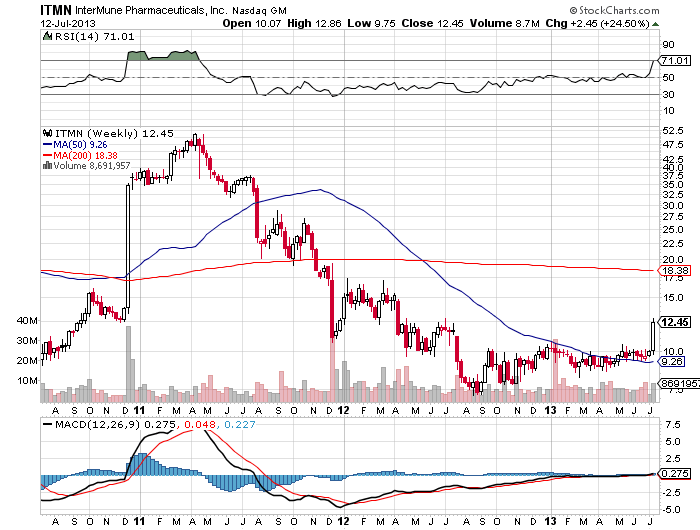Click year 11 marker on price panel time axis
This screenshot has width=700, height=530.
139,410
